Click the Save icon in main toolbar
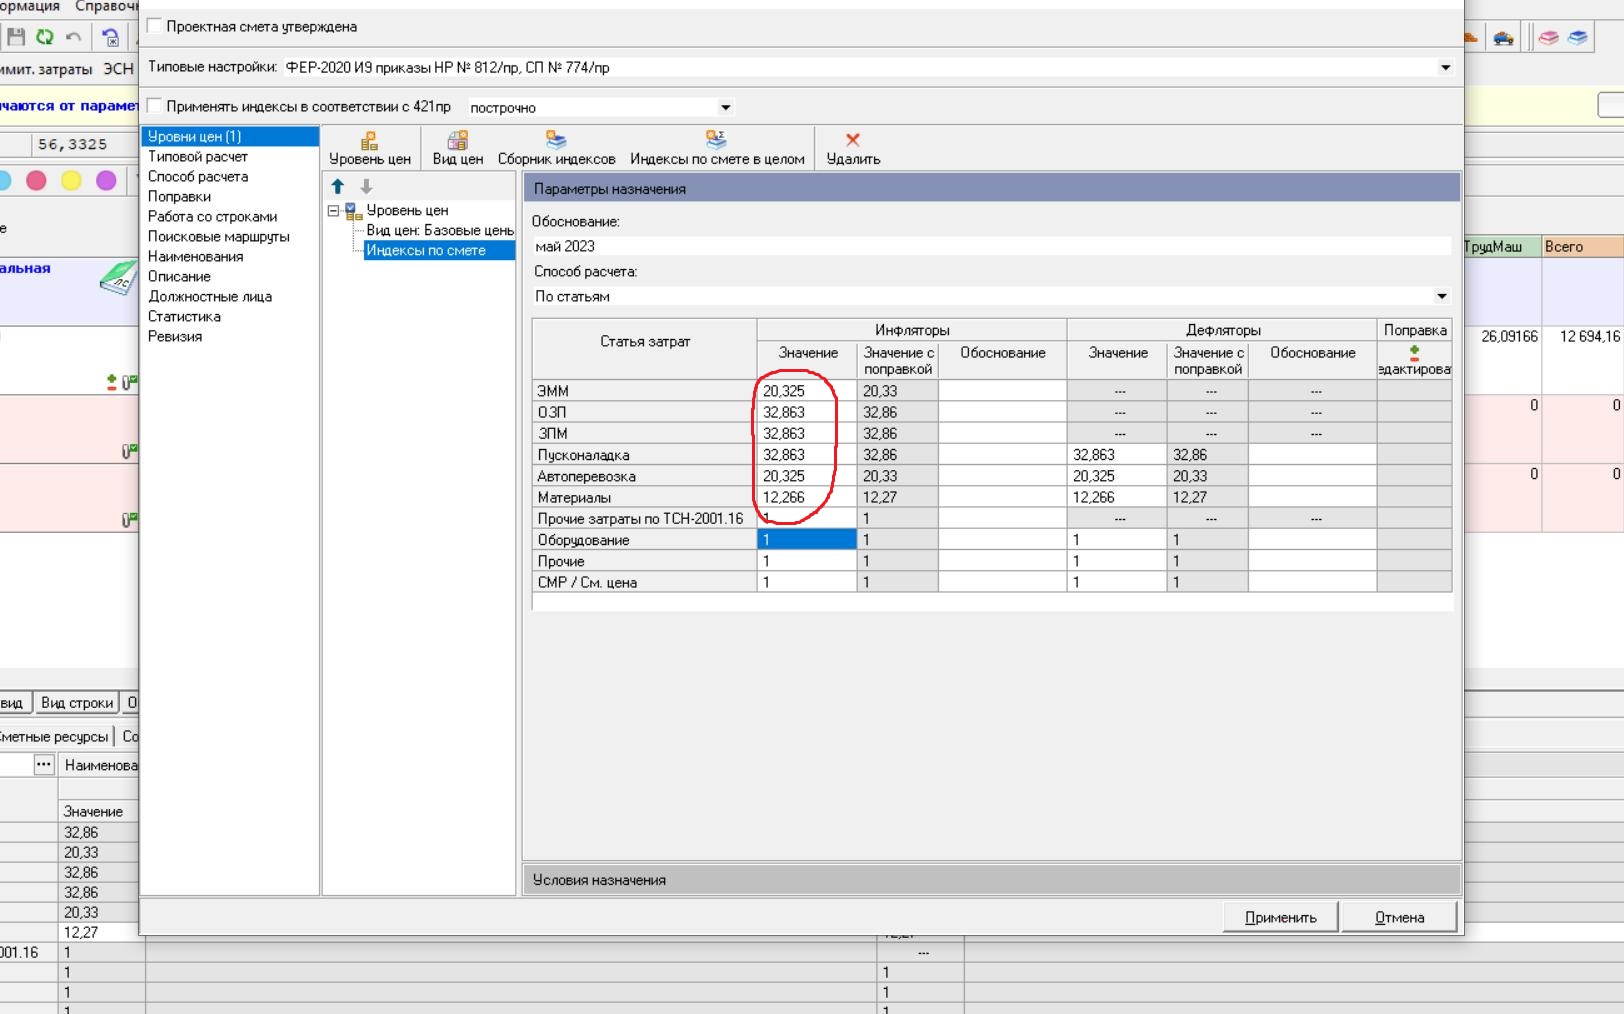 pyautogui.click(x=15, y=38)
